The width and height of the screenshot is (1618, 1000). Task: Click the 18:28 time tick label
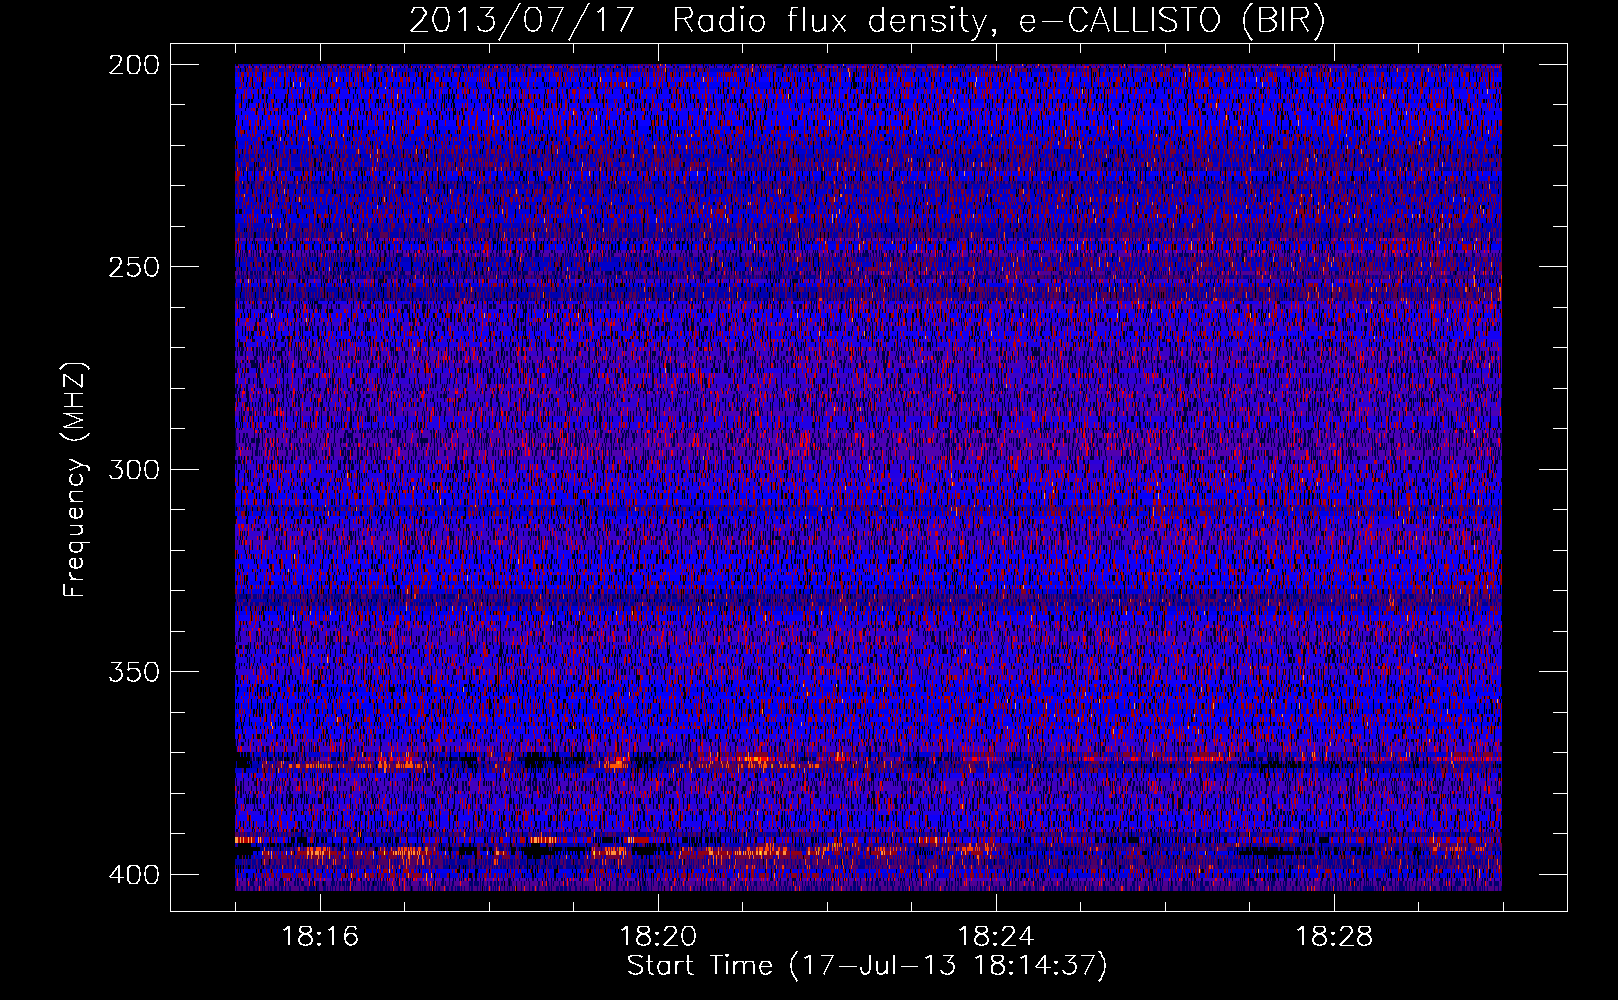[1334, 937]
